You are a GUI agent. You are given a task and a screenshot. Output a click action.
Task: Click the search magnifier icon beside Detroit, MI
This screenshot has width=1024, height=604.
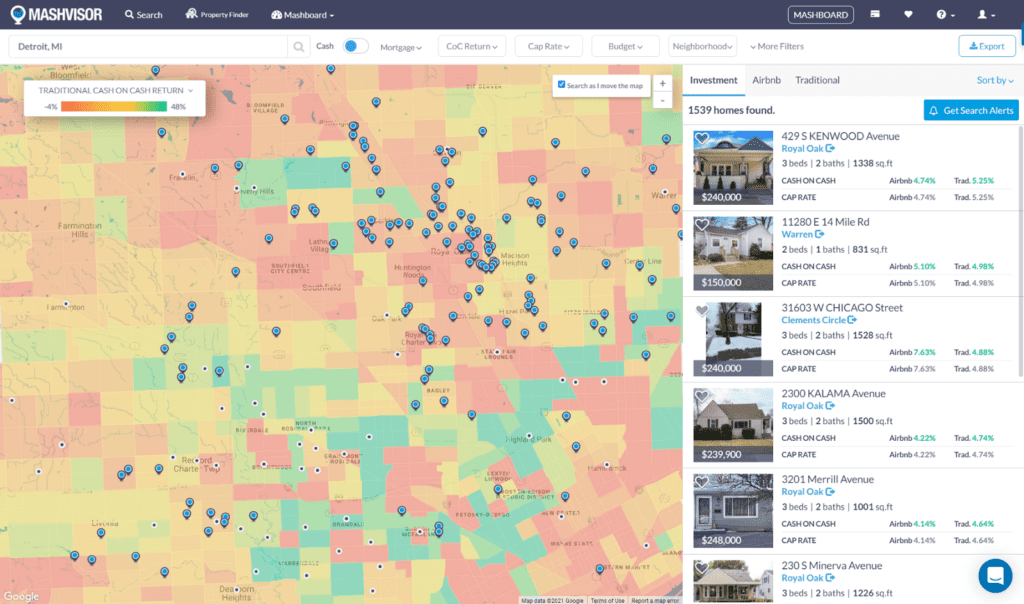click(298, 47)
